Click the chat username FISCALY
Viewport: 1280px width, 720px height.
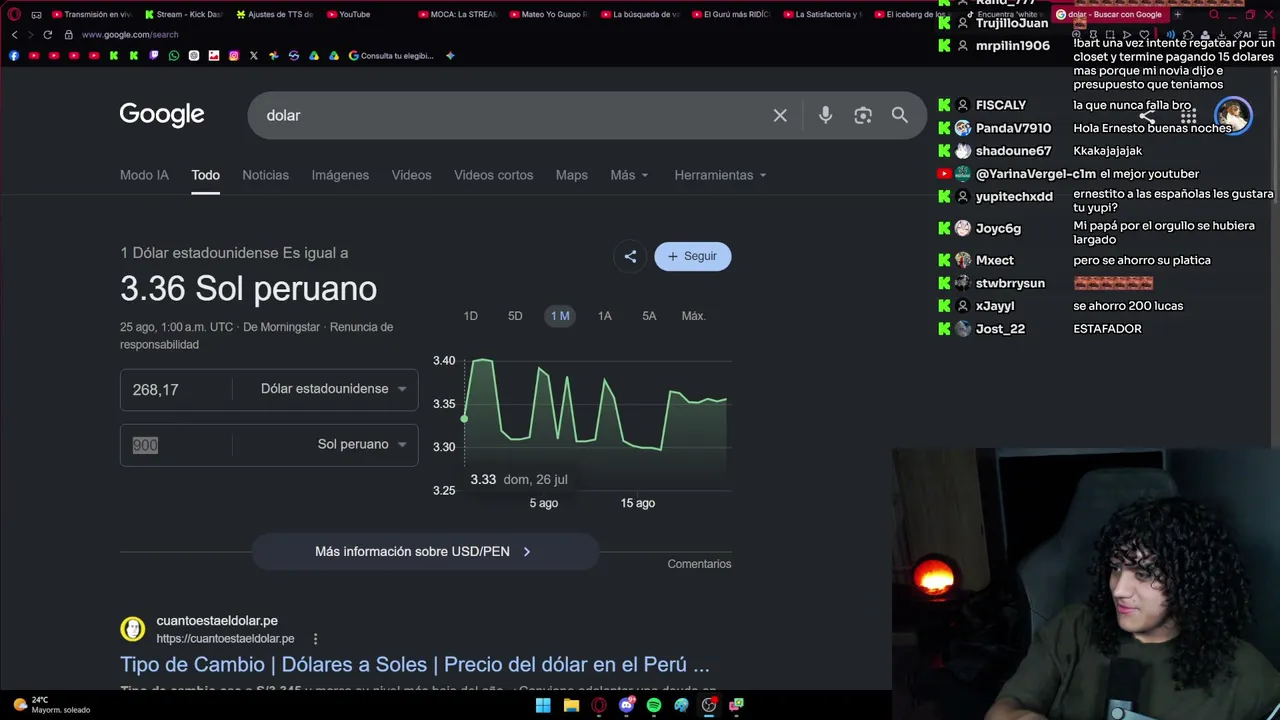(1001, 105)
